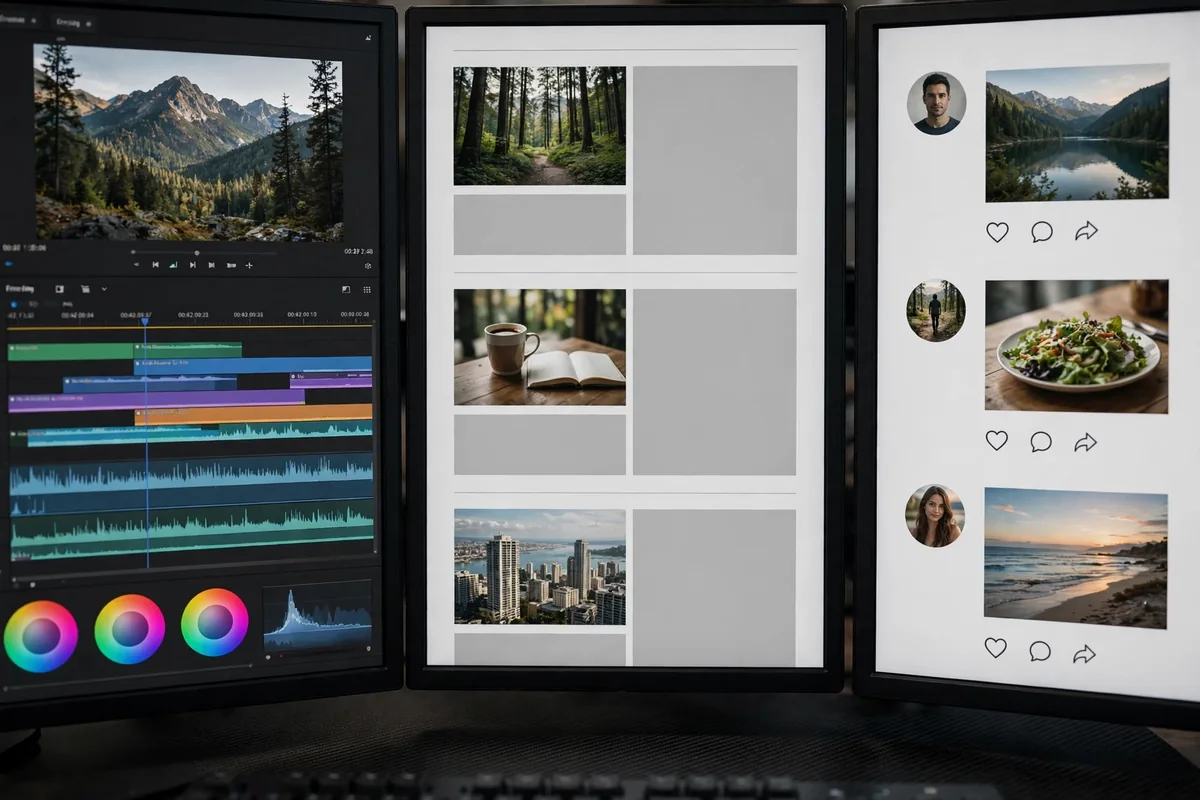
Task: Expand the chevron dropdown in the timeline header
Action: click(x=104, y=289)
